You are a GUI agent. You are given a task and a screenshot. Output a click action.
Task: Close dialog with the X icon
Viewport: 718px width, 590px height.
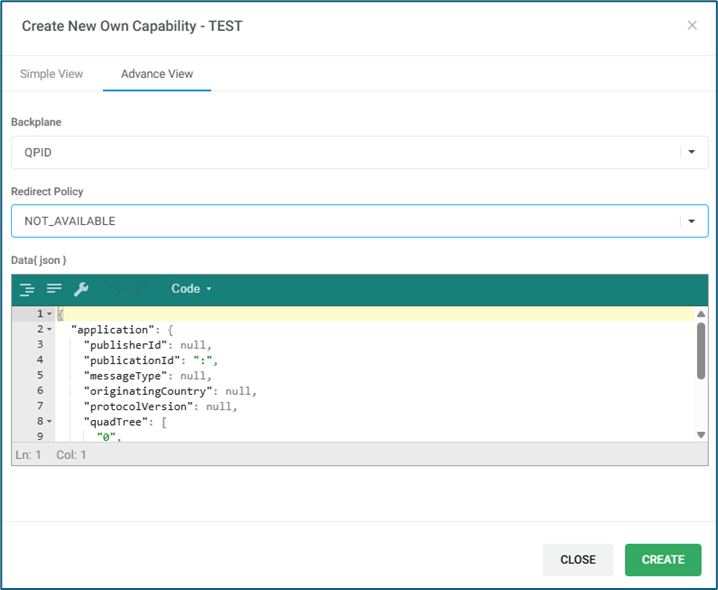pos(692,26)
